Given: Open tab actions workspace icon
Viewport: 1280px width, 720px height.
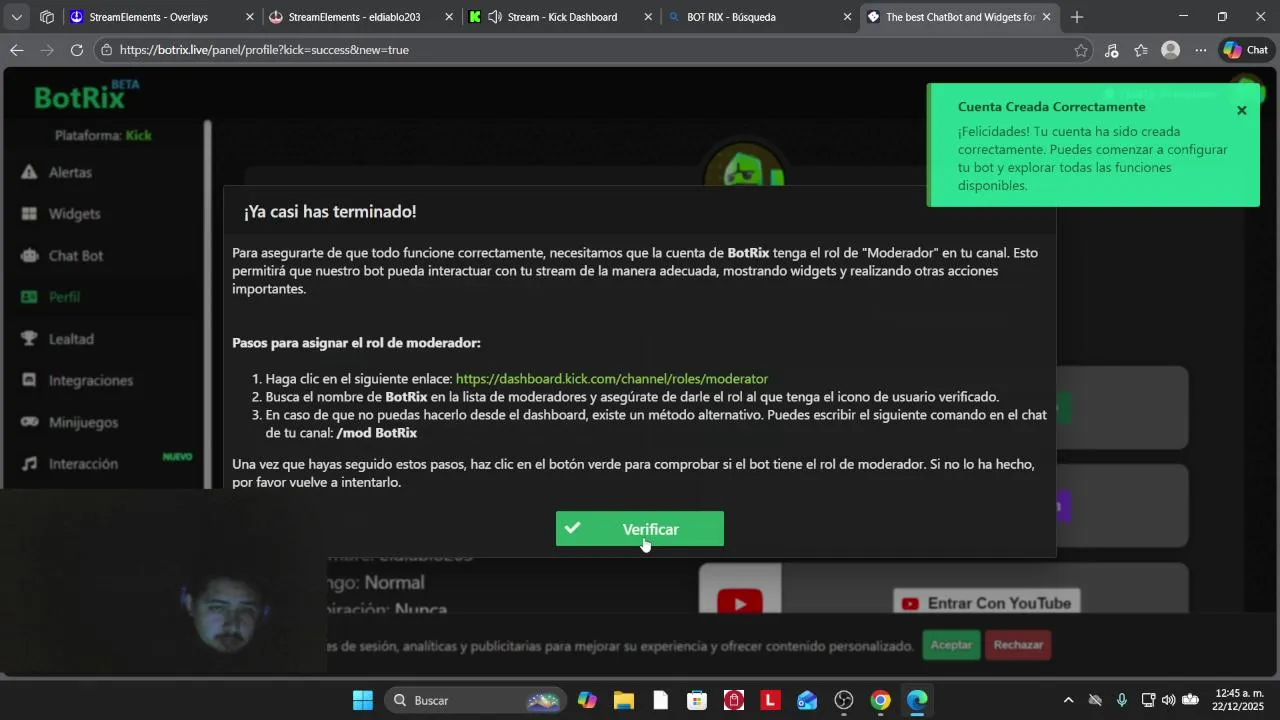Looking at the screenshot, I should [47, 17].
